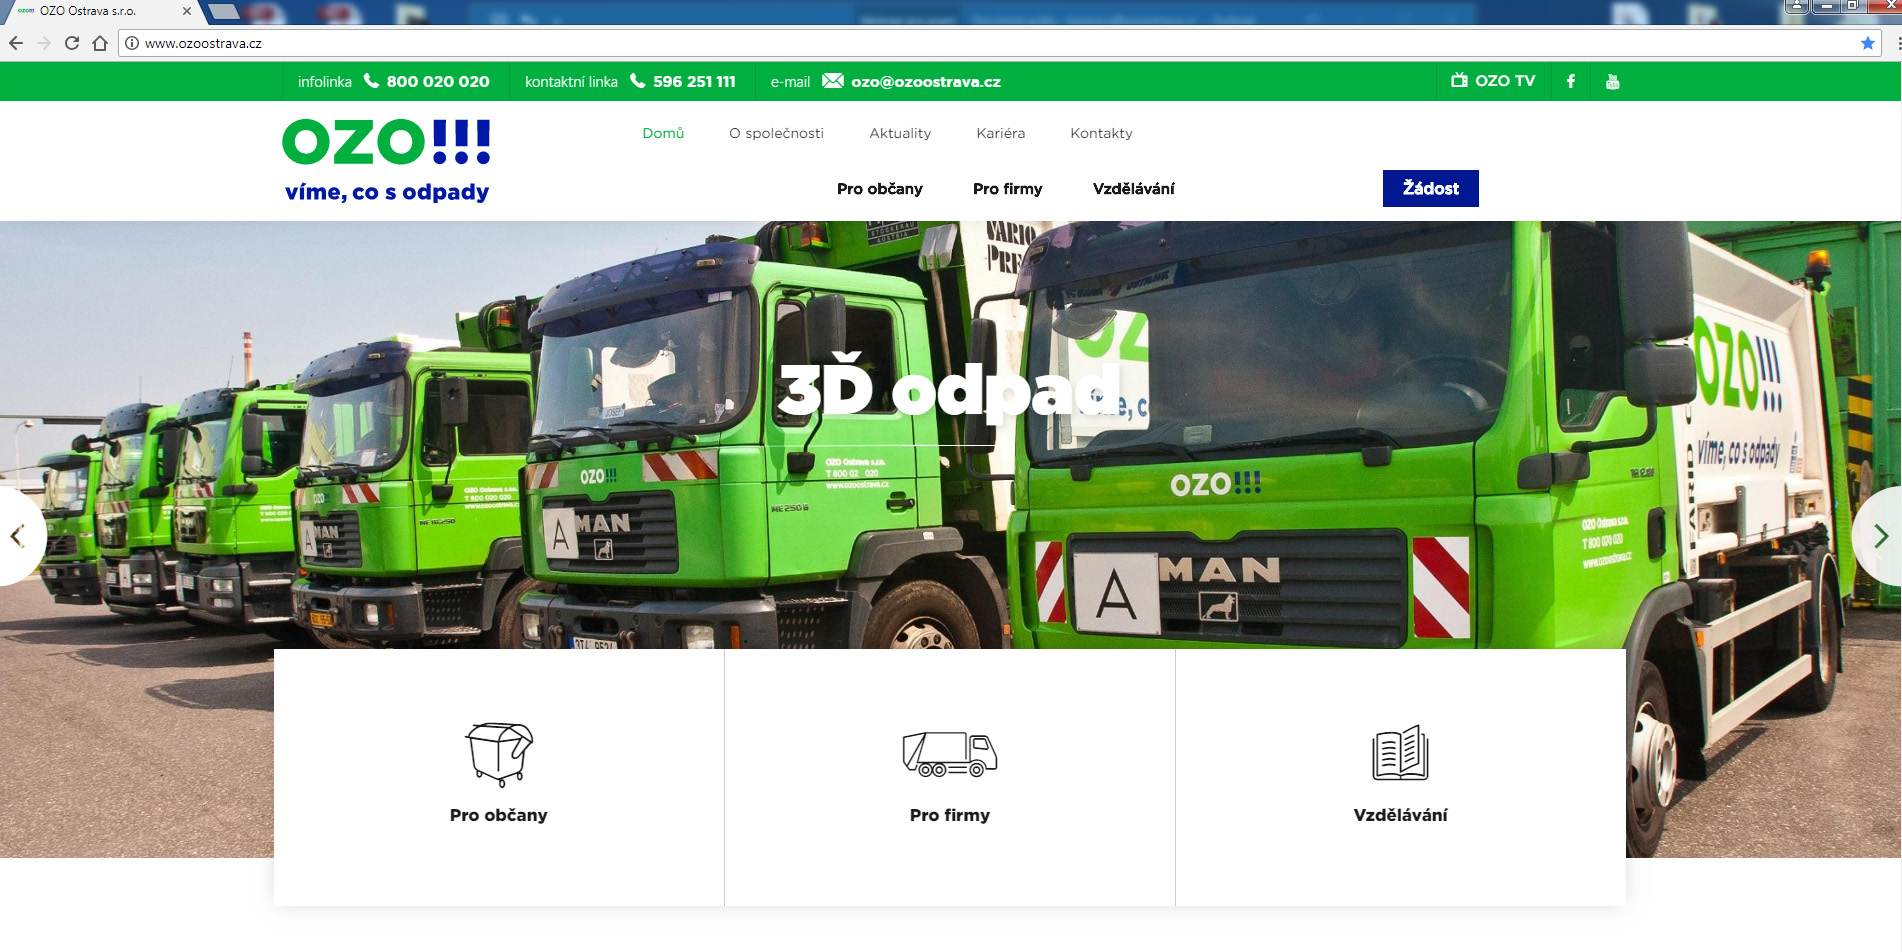Click the waste bin icon for Pro občany
Viewport: 1902px width, 952px height.
(x=499, y=754)
